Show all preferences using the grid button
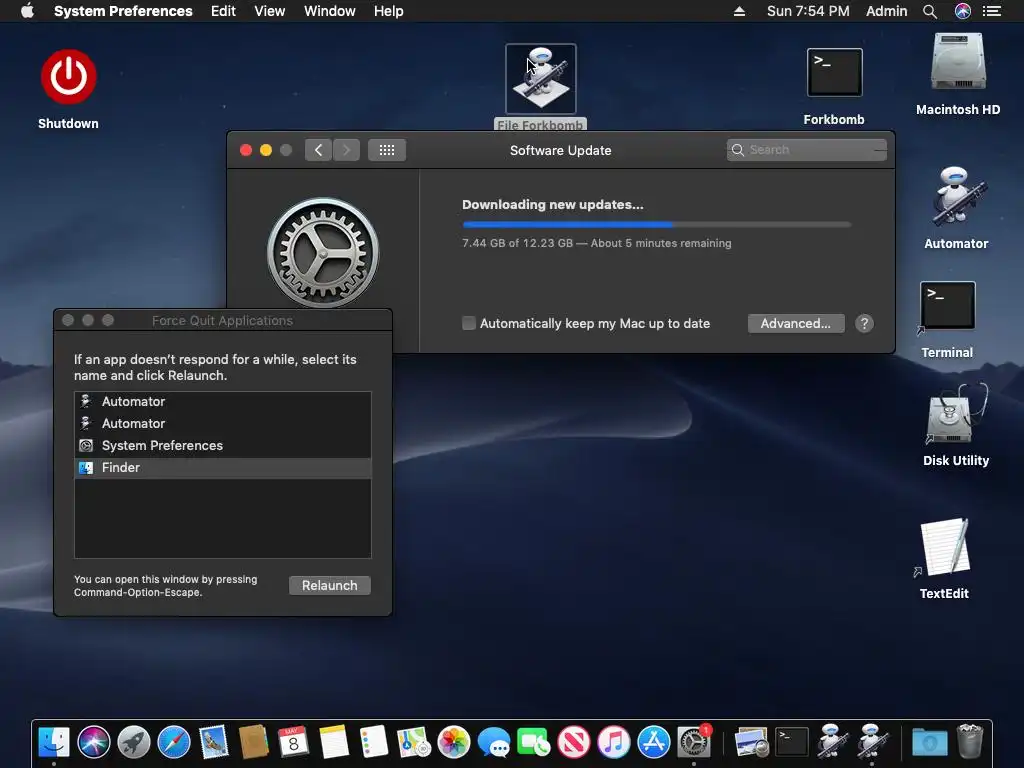1024x768 pixels. pyautogui.click(x=387, y=150)
